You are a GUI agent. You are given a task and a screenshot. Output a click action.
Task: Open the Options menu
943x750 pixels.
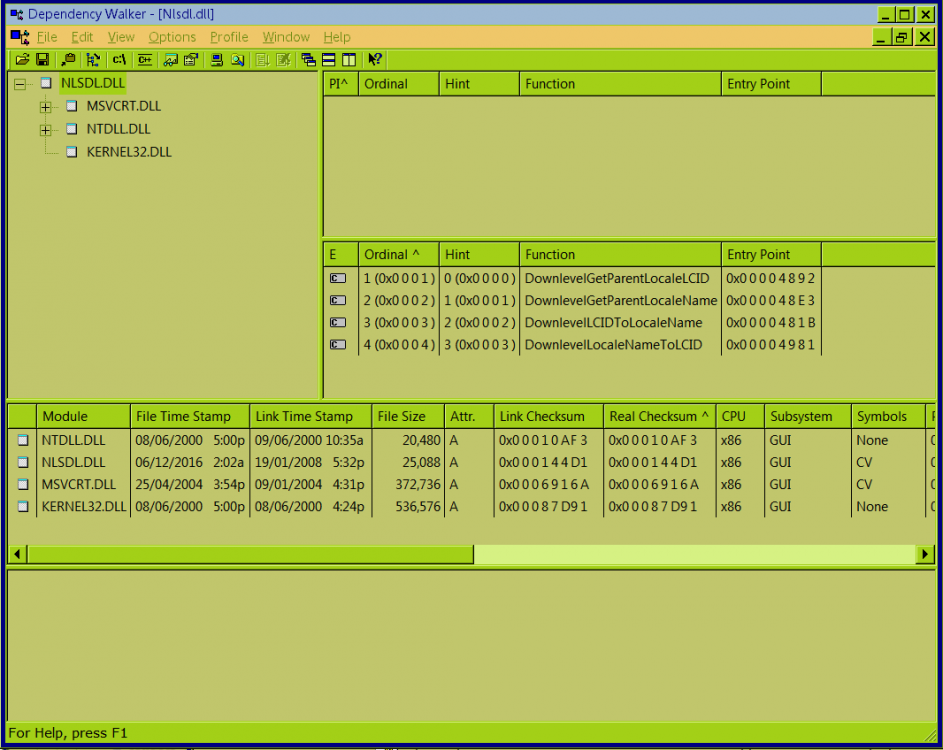coord(172,37)
